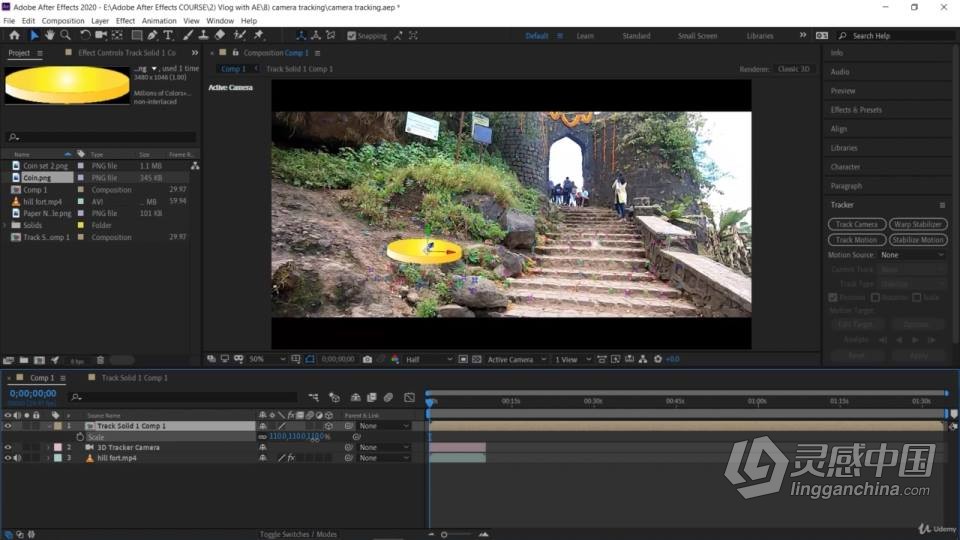Toggle Scale constrain proportions link icon
960x540 pixels.
click(263, 437)
